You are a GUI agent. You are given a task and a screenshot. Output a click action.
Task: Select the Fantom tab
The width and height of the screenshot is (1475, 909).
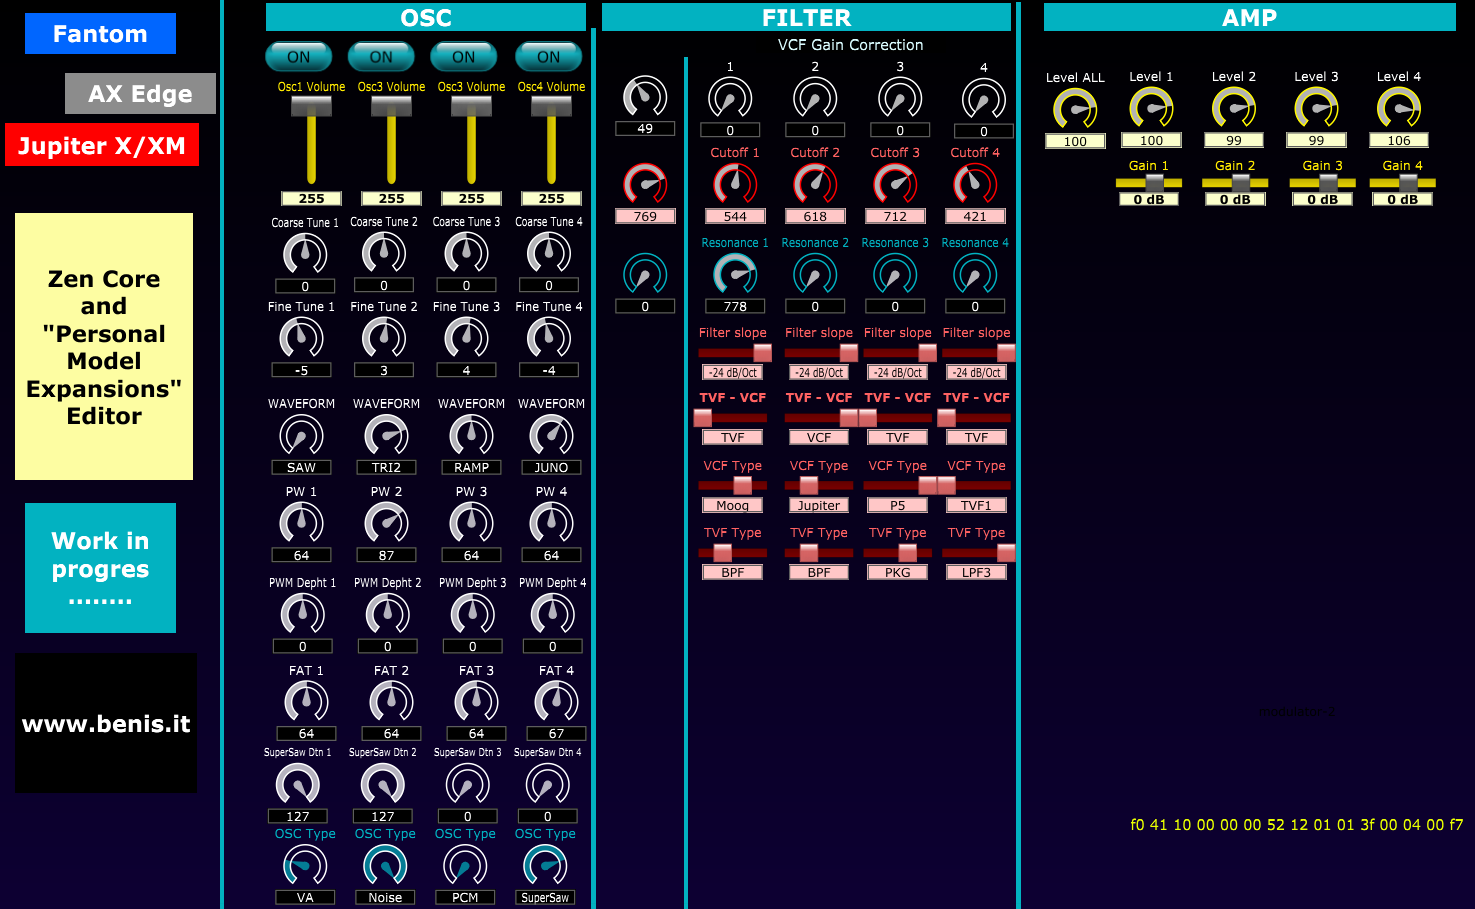(100, 34)
